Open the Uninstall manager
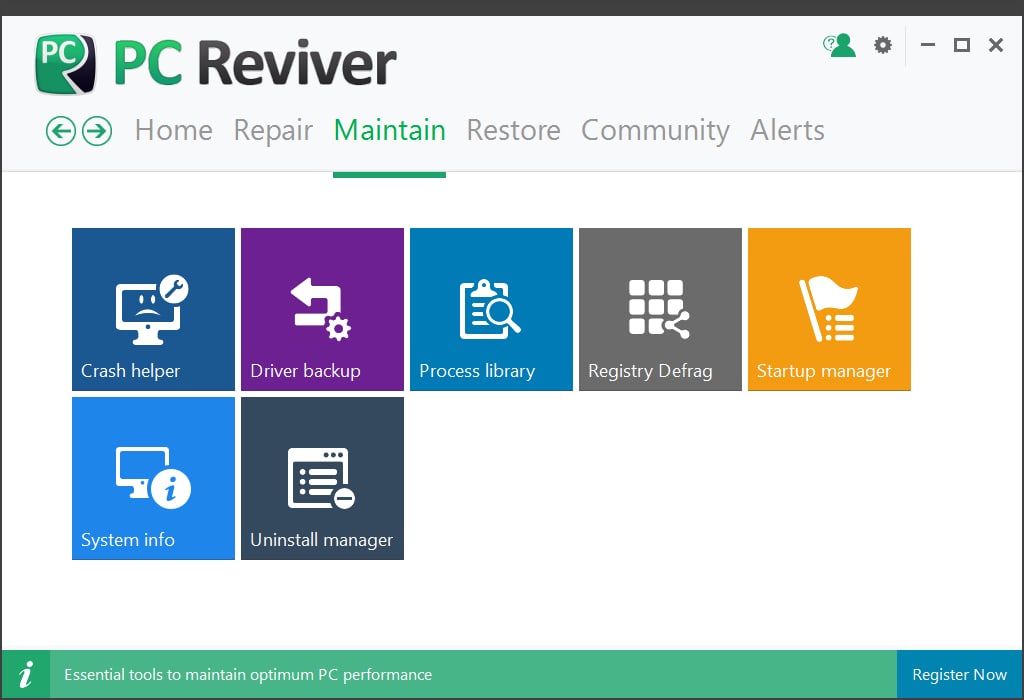 [322, 478]
